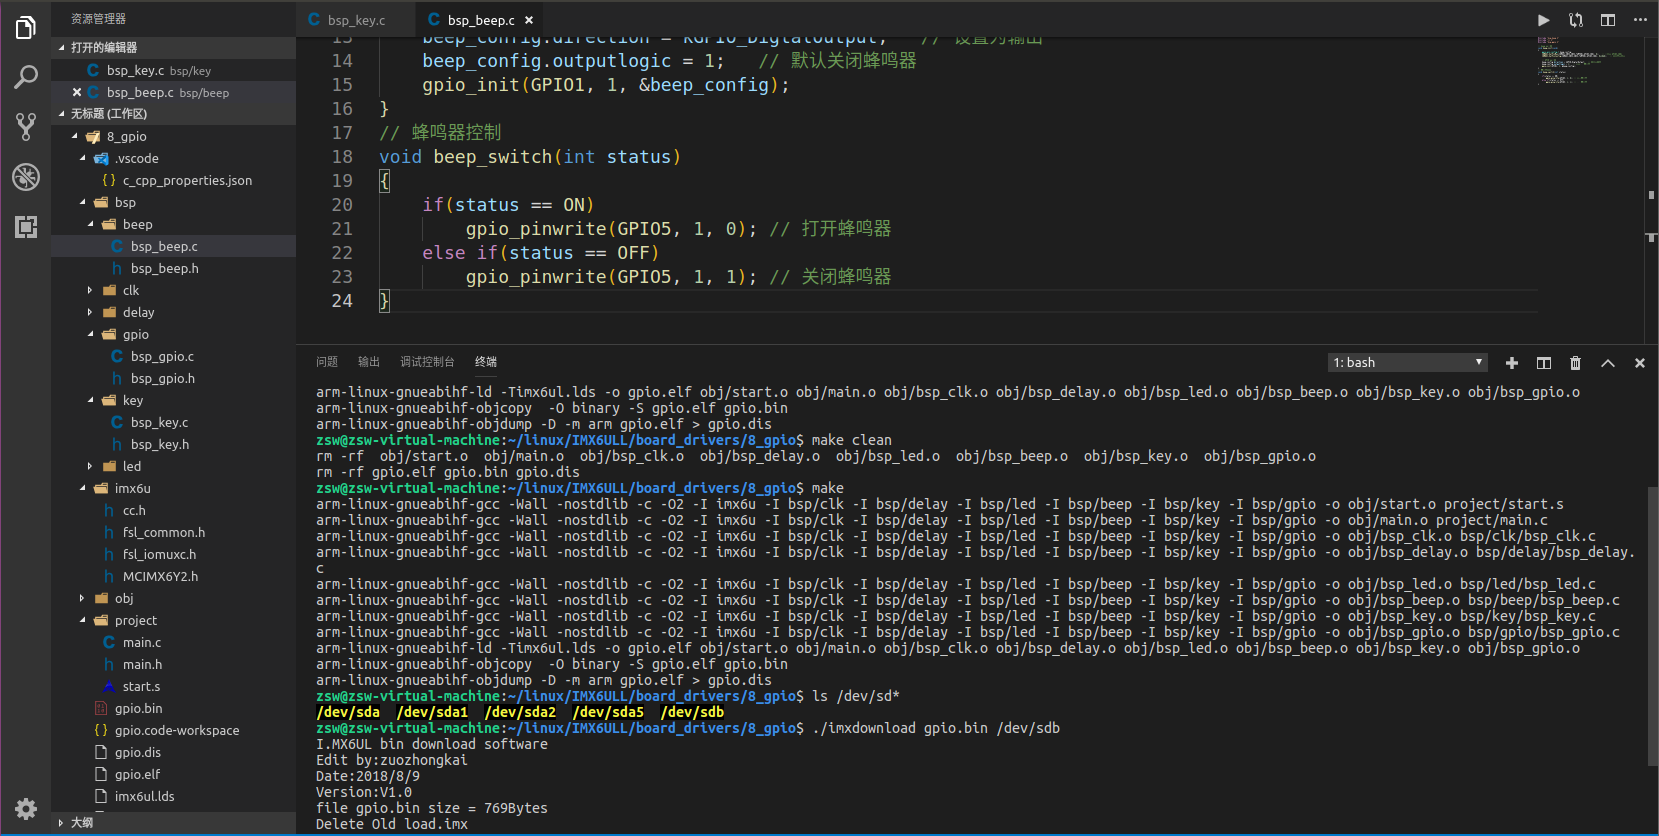Expand the delay folder
1659x836 pixels.
click(90, 312)
